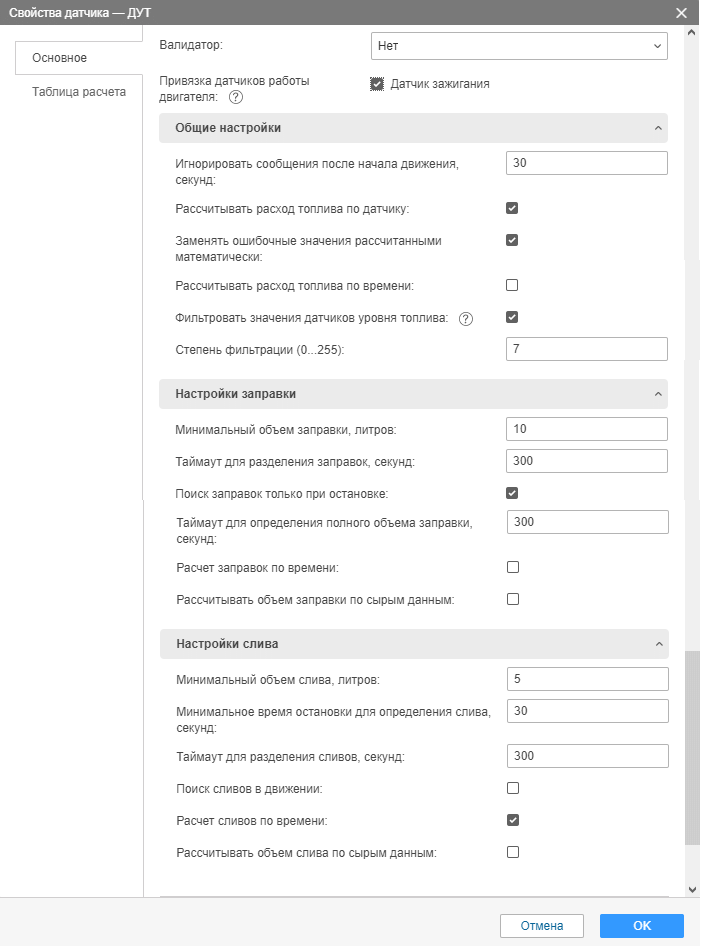Toggle the Датчик зажигания checkbox
This screenshot has height=946, width=702.
(377, 84)
